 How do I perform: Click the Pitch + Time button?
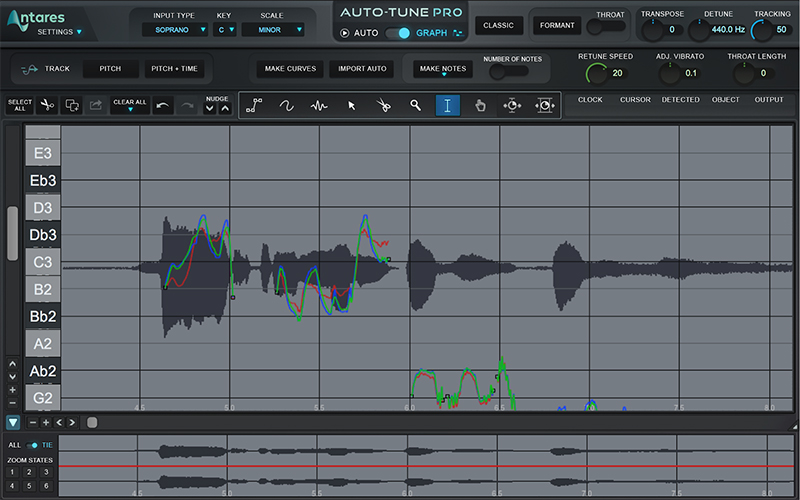point(174,69)
